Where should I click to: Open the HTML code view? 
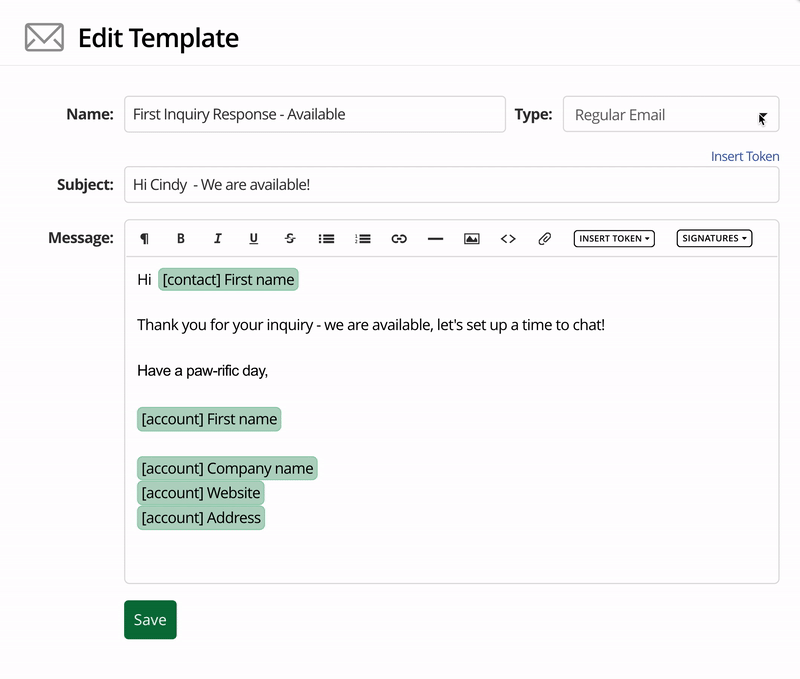pyautogui.click(x=508, y=239)
